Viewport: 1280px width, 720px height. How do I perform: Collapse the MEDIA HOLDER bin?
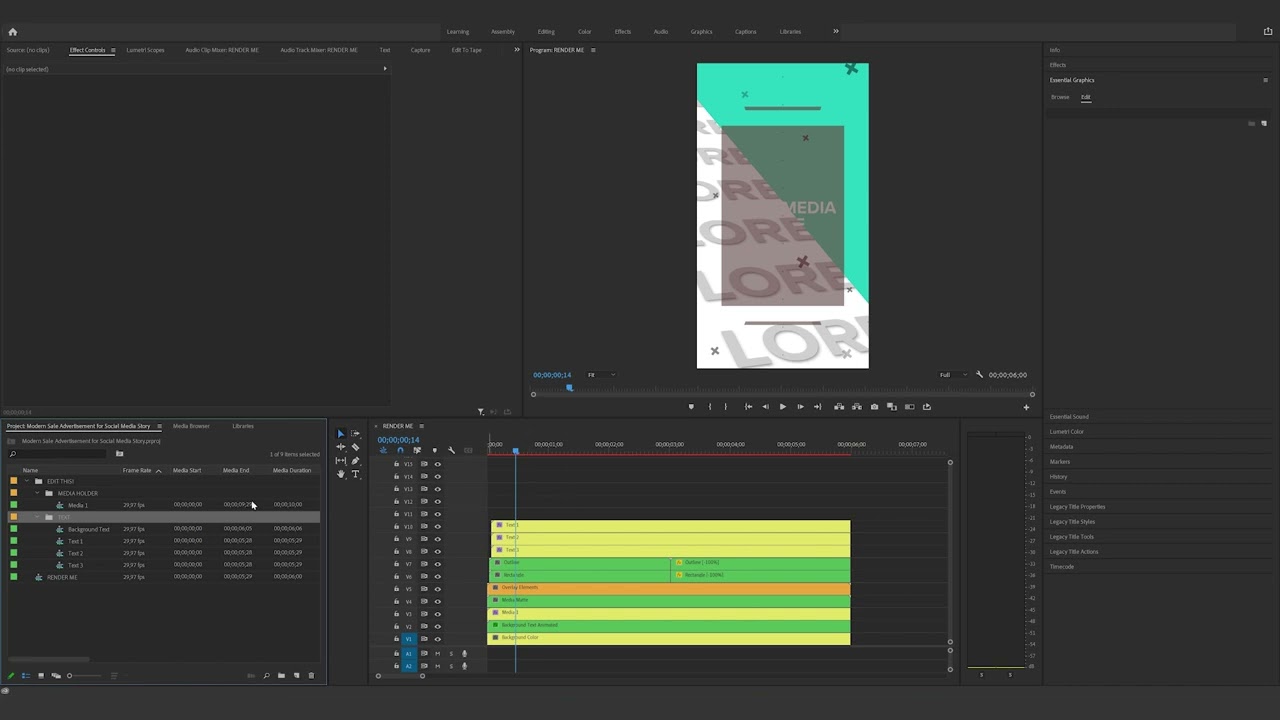(x=37, y=493)
